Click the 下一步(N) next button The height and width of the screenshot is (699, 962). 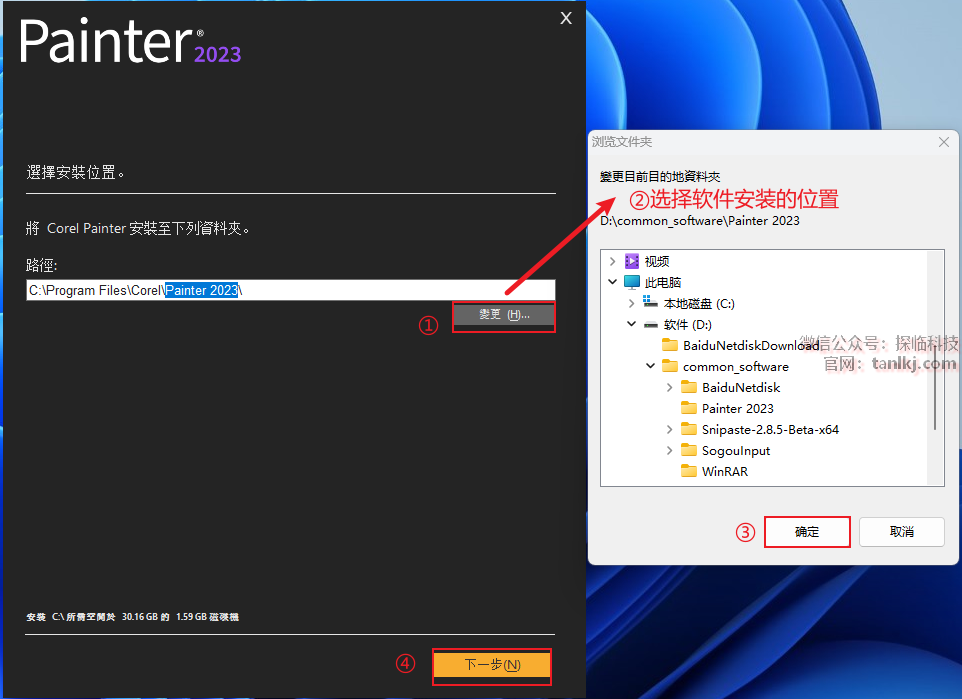coord(492,665)
